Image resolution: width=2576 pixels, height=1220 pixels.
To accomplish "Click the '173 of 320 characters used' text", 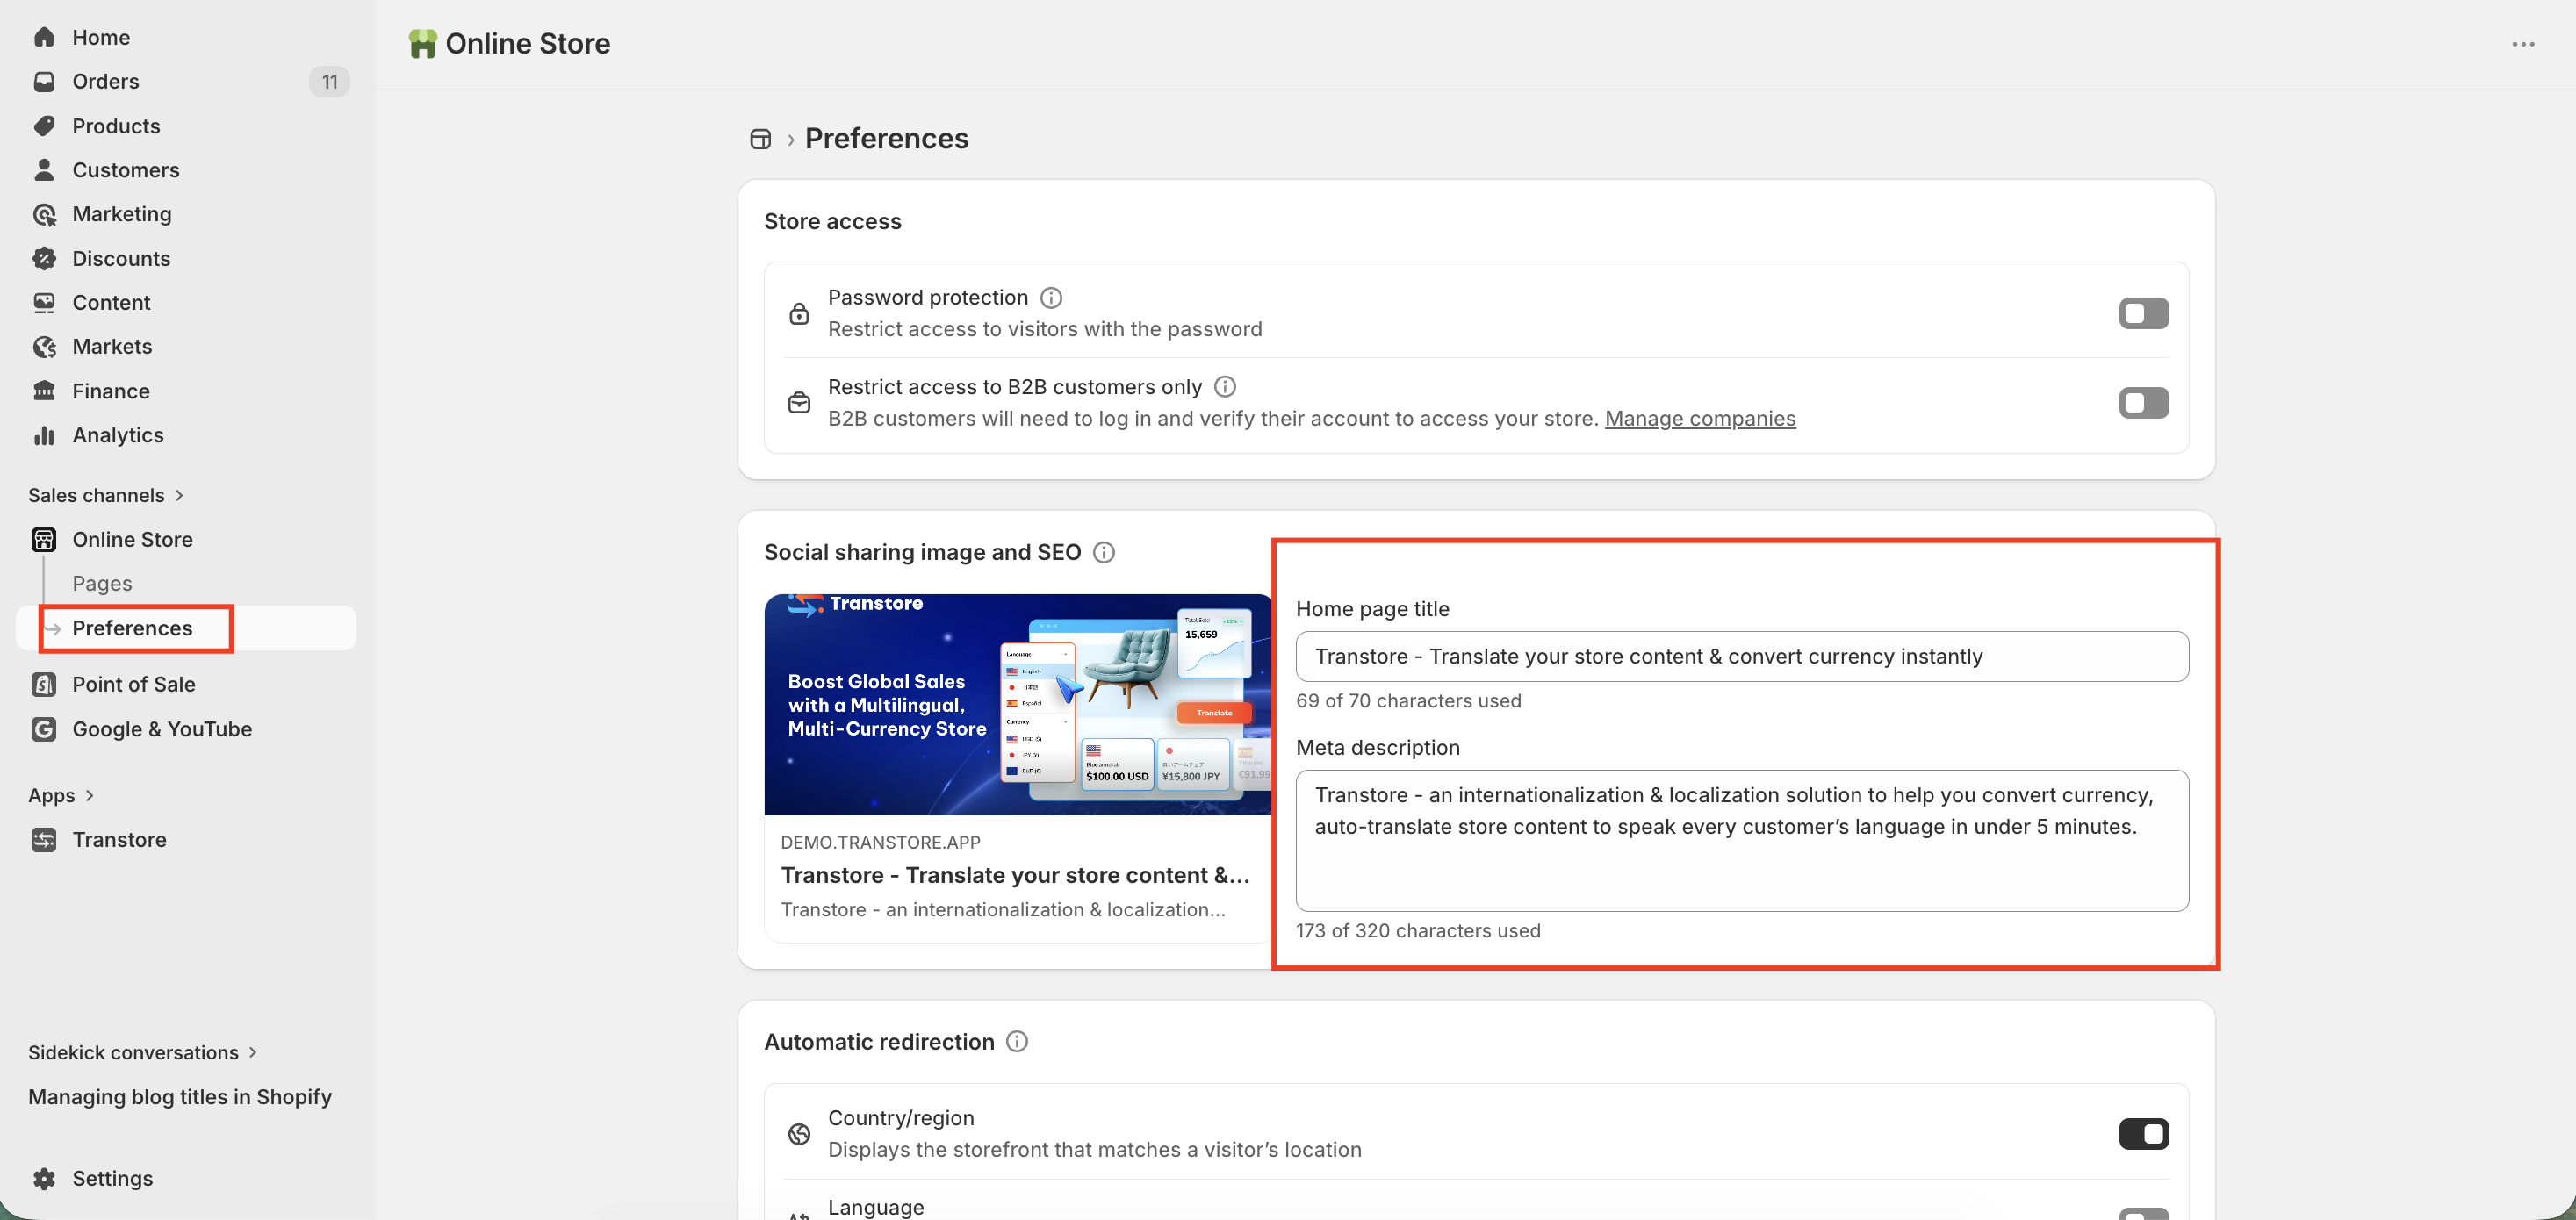I will pyautogui.click(x=1418, y=930).
